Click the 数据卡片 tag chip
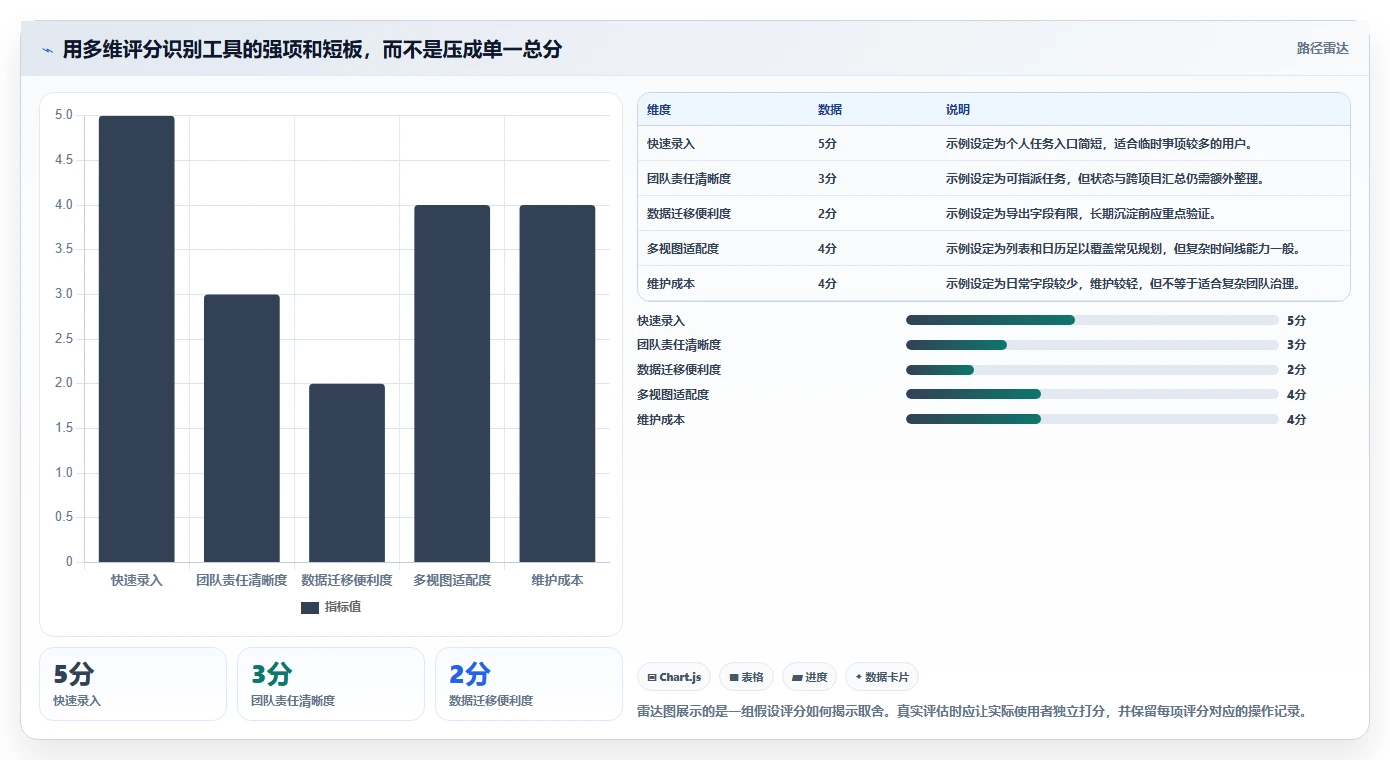 click(x=881, y=677)
